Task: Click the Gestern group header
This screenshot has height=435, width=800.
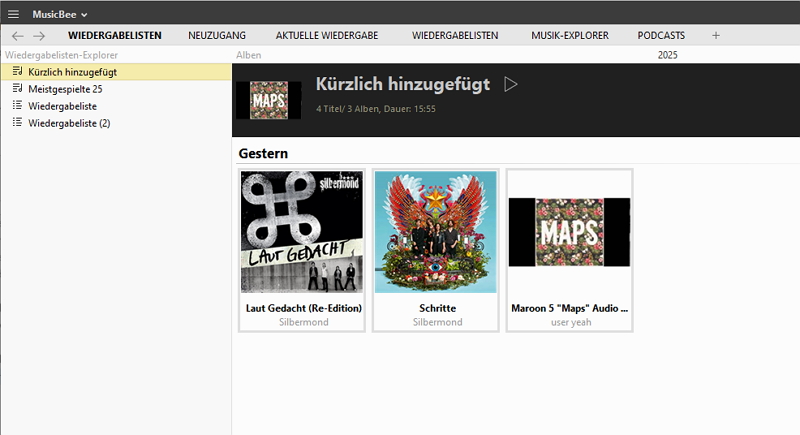Action: coord(263,153)
